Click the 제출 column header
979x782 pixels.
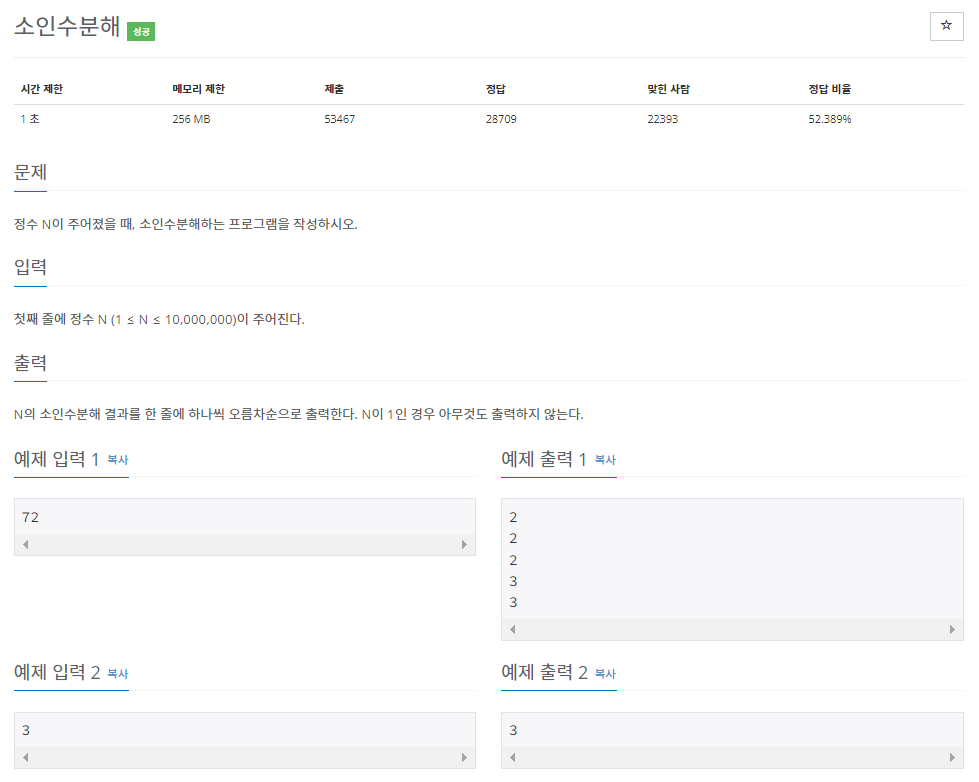334,89
